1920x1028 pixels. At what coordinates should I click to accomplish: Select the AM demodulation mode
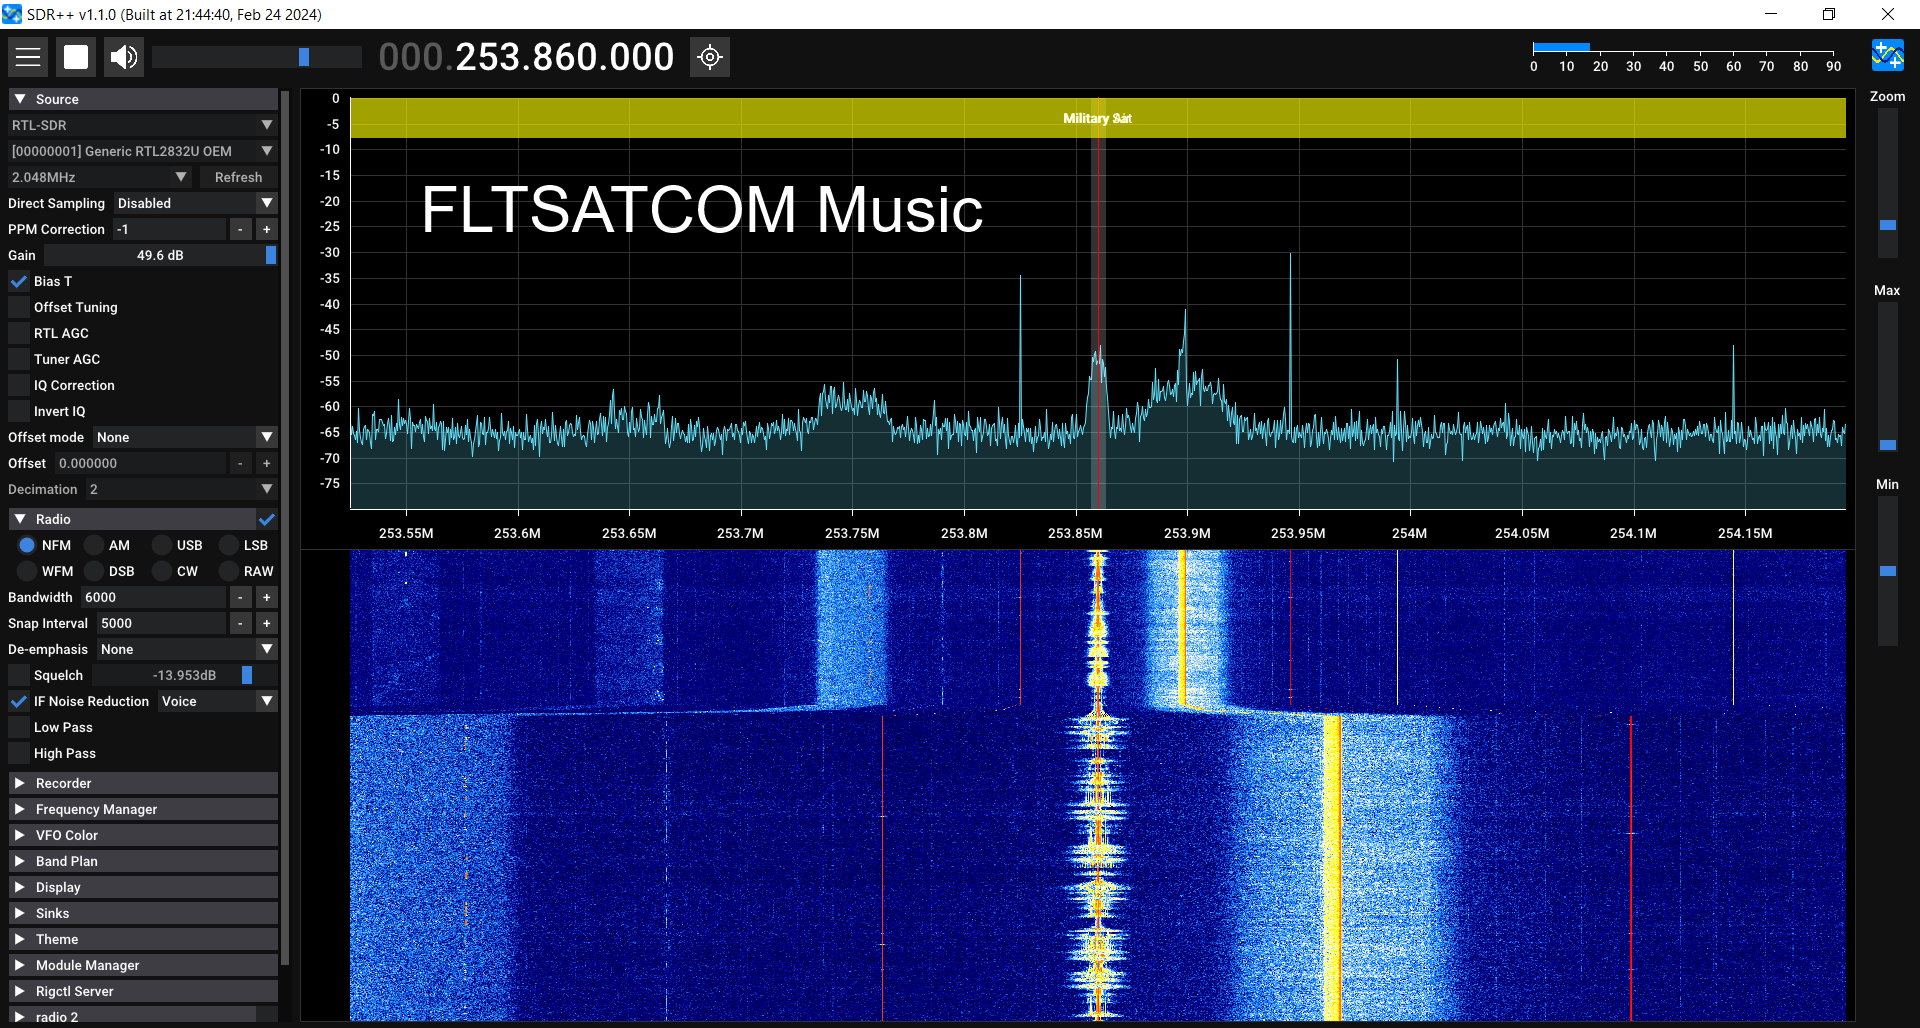94,545
